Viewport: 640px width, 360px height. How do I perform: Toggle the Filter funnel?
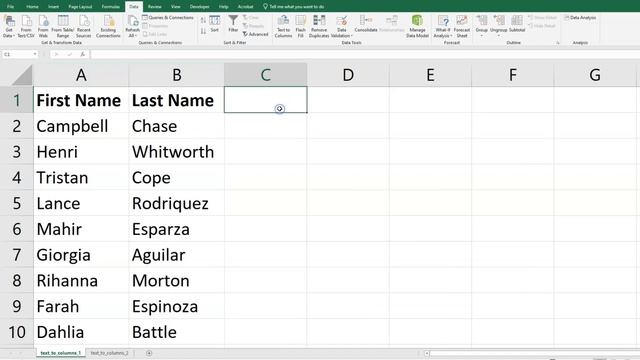click(x=233, y=24)
